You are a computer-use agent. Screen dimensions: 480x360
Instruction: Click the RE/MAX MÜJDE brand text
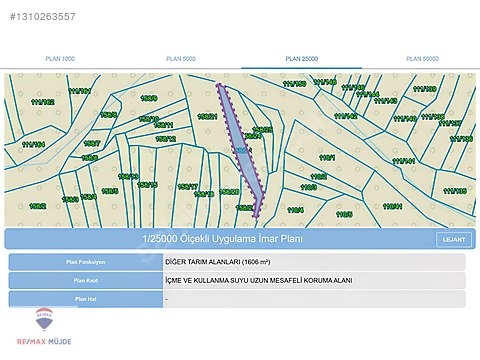point(44,342)
